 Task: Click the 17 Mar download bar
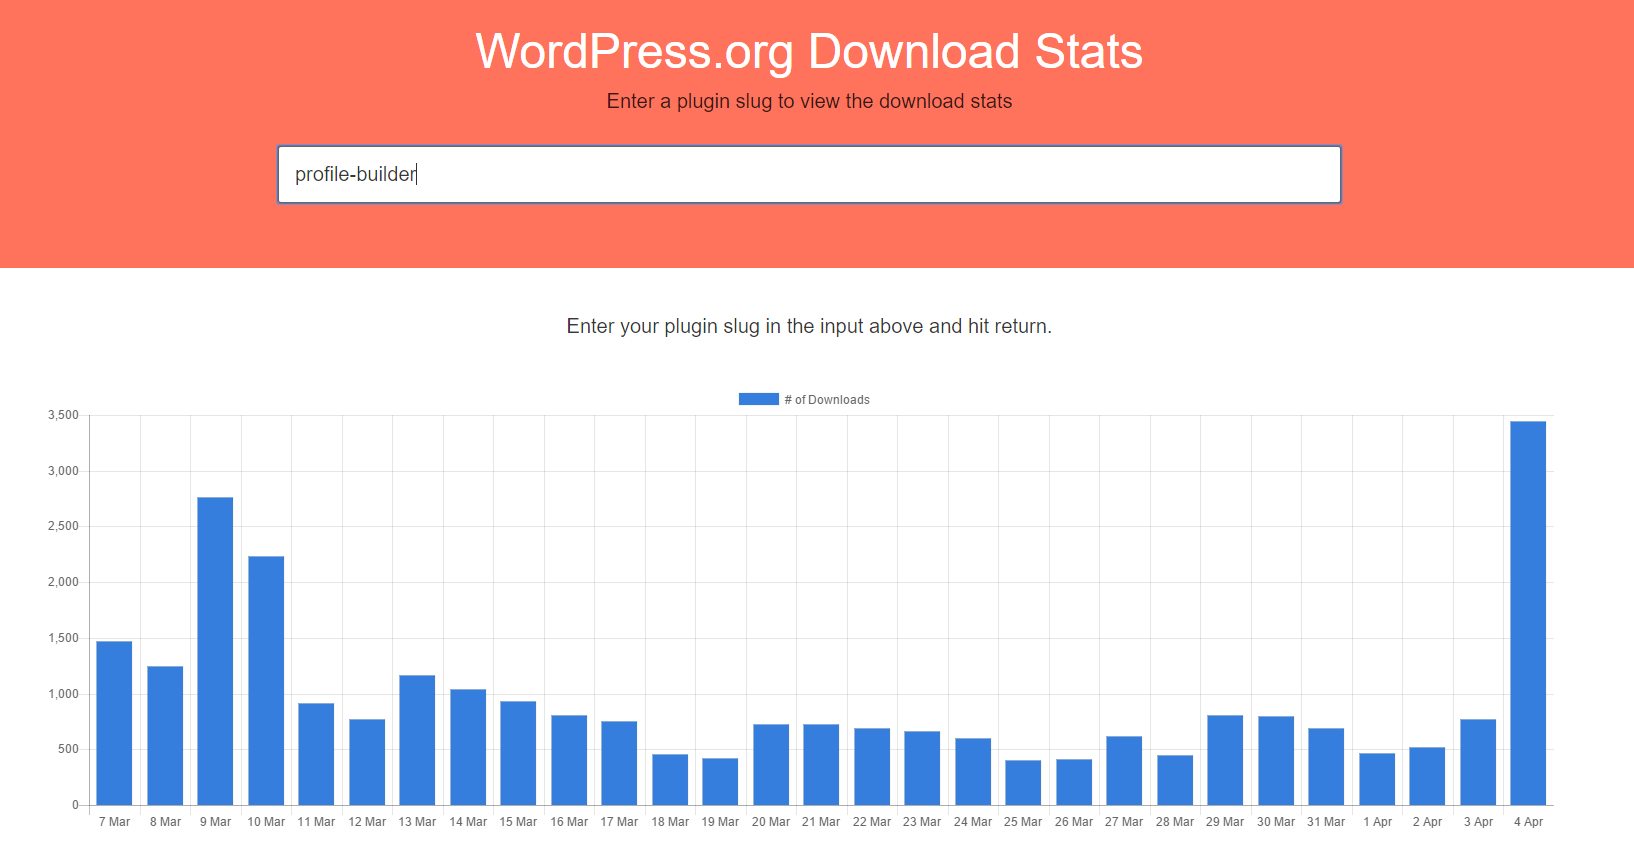(619, 763)
